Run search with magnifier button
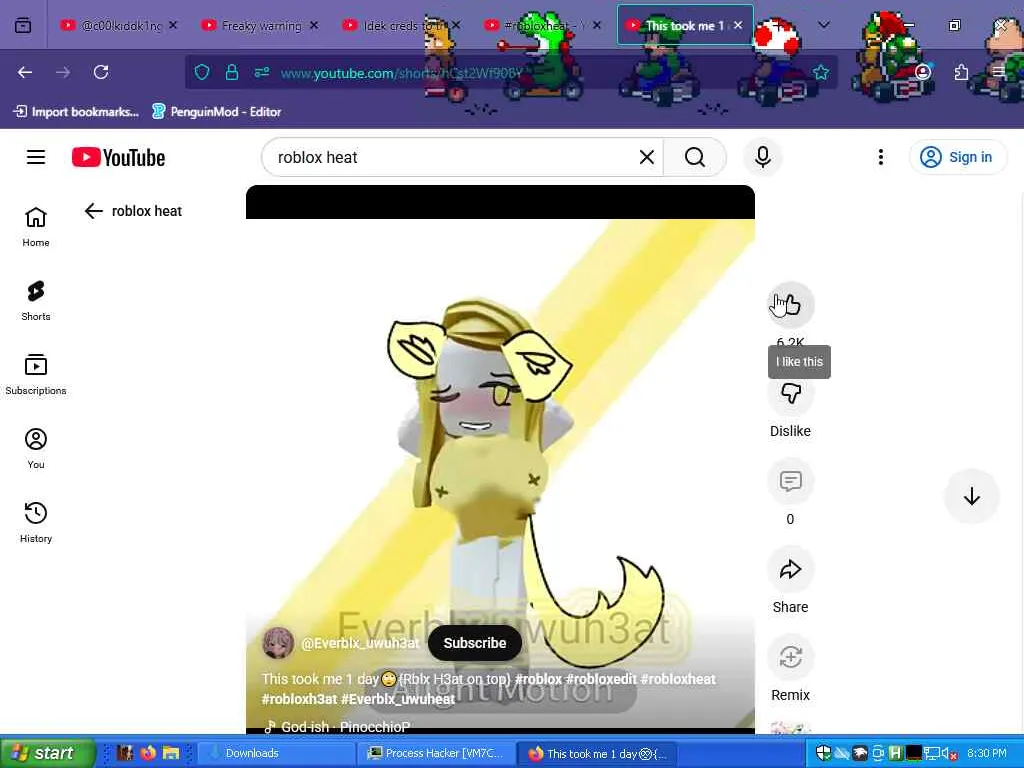 click(695, 157)
